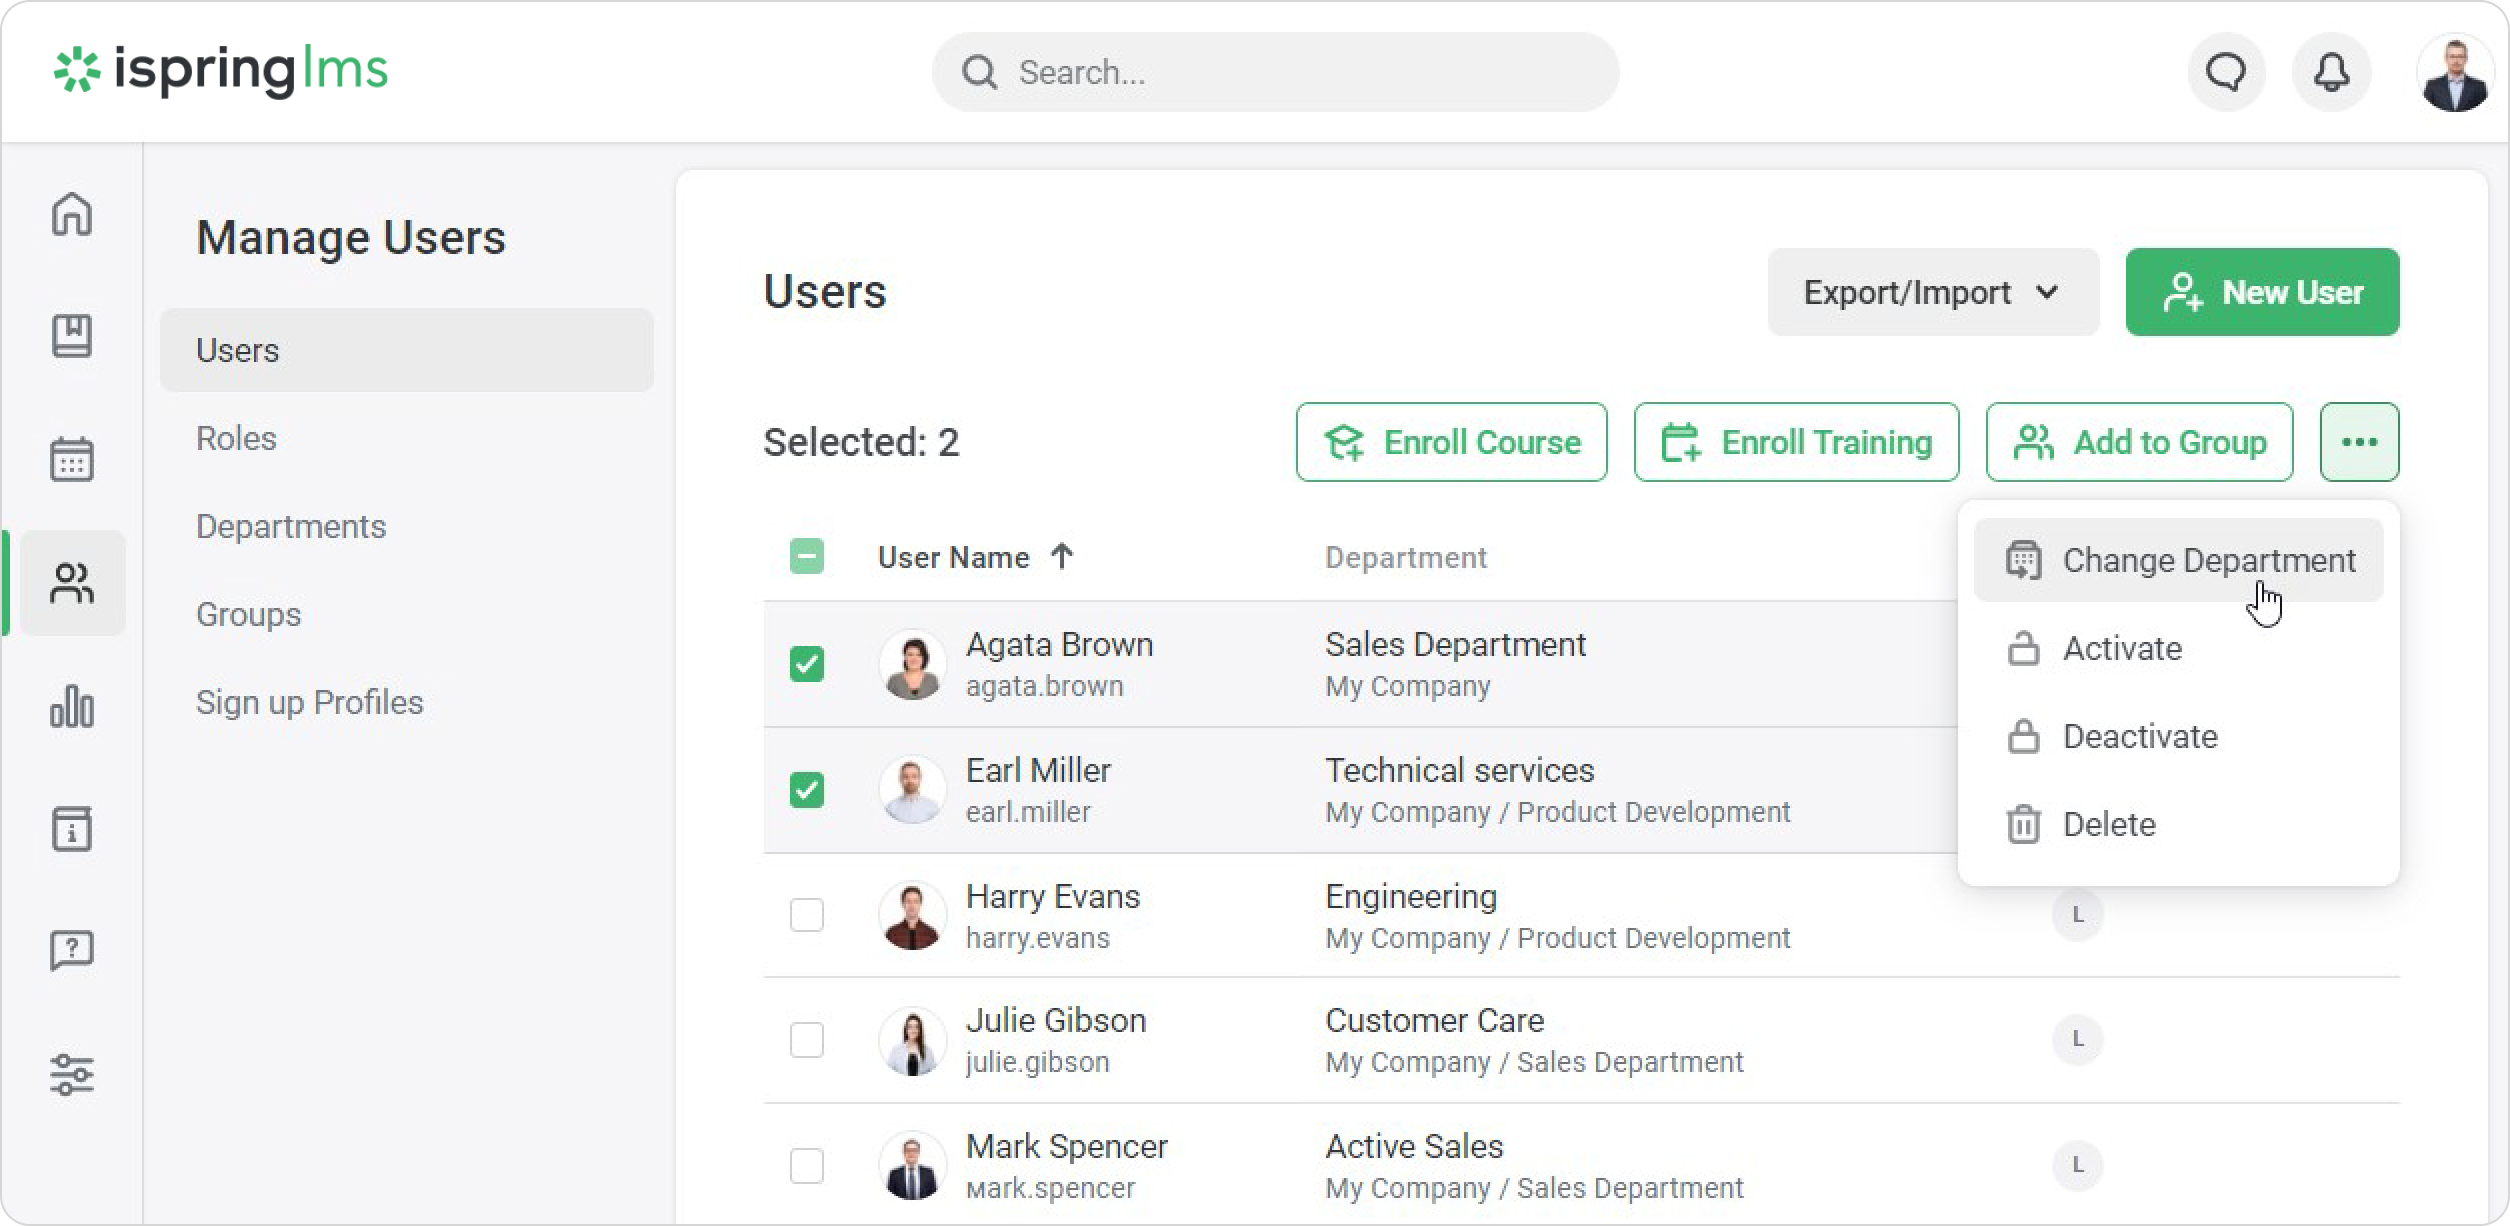Open the courses bookmark icon in sidebar

tap(72, 336)
